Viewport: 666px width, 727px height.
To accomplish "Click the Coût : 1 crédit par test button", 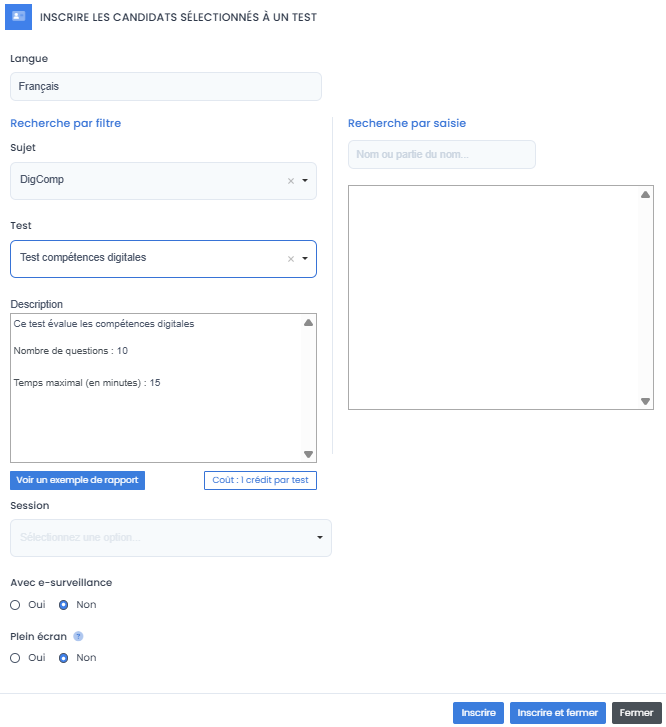I will [260, 480].
